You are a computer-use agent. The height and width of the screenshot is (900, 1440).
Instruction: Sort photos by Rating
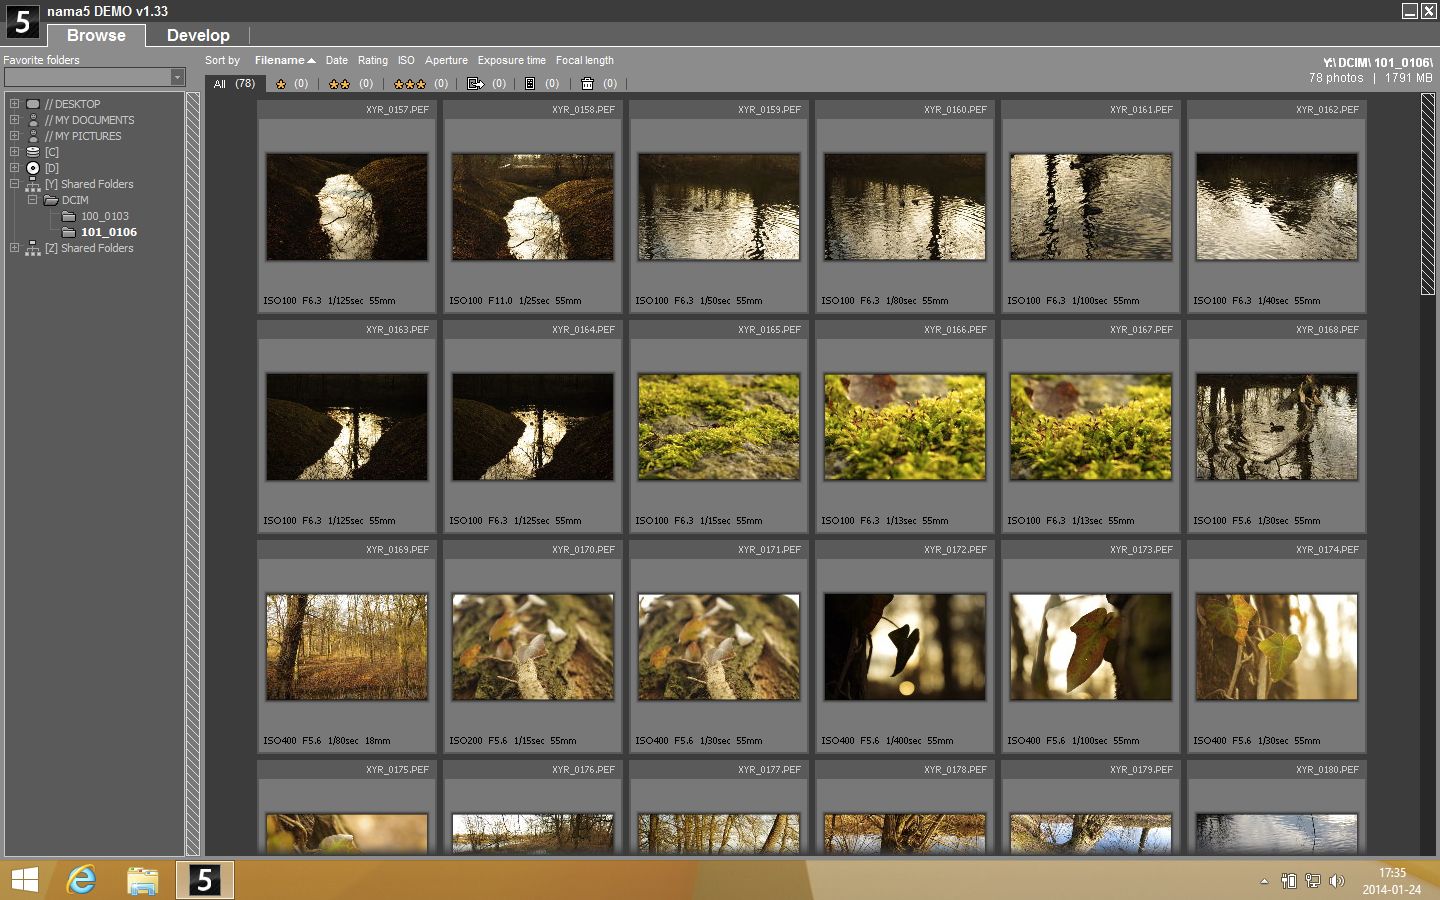point(373,60)
